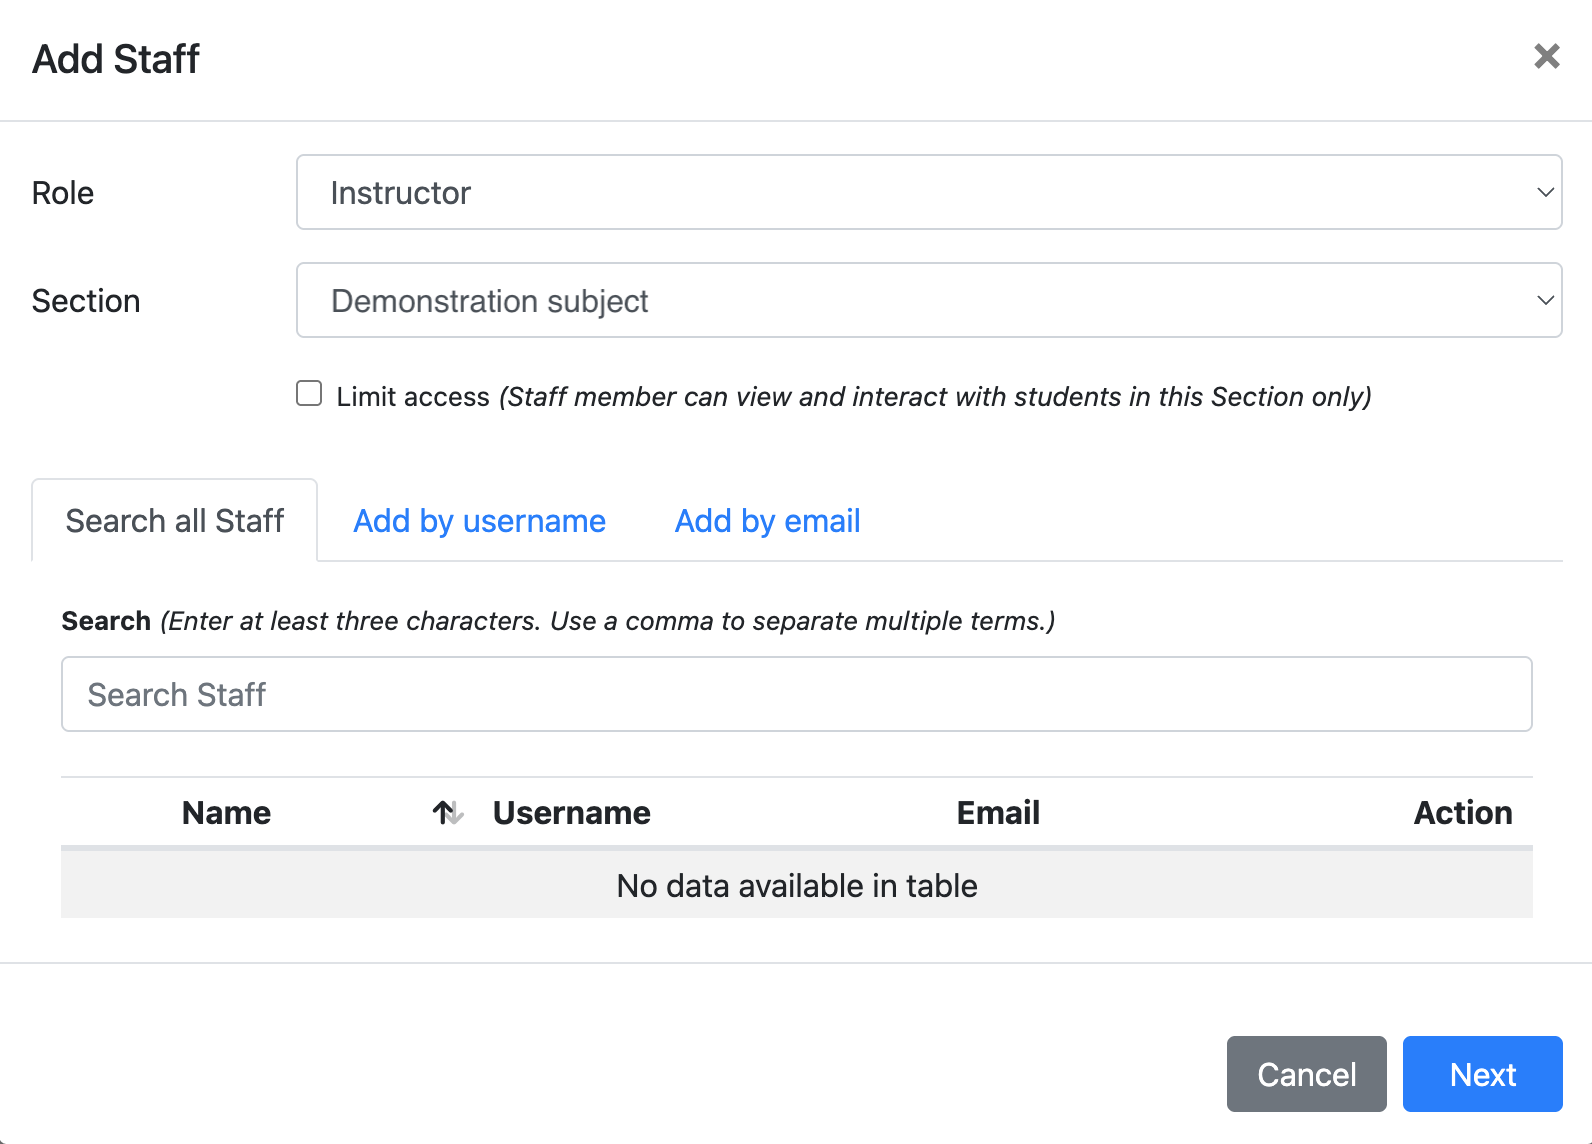Sort table by Name column

pos(226,812)
